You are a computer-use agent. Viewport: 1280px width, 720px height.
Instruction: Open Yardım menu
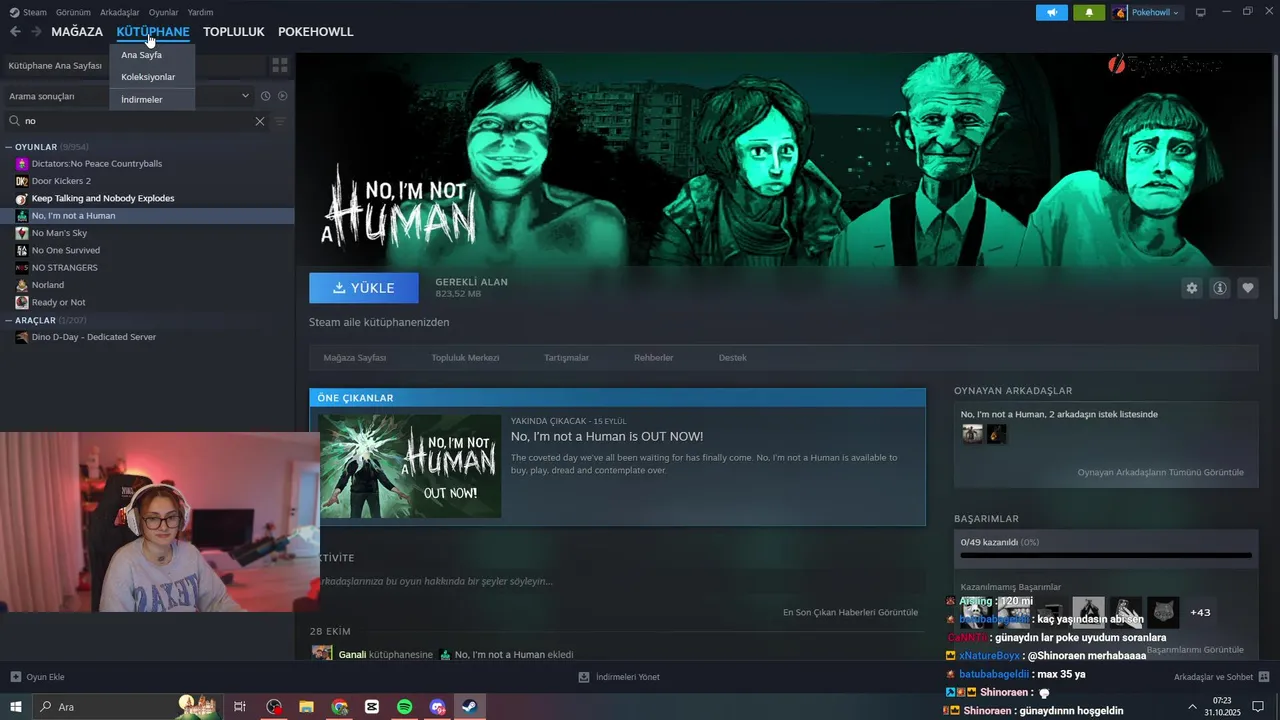click(200, 12)
